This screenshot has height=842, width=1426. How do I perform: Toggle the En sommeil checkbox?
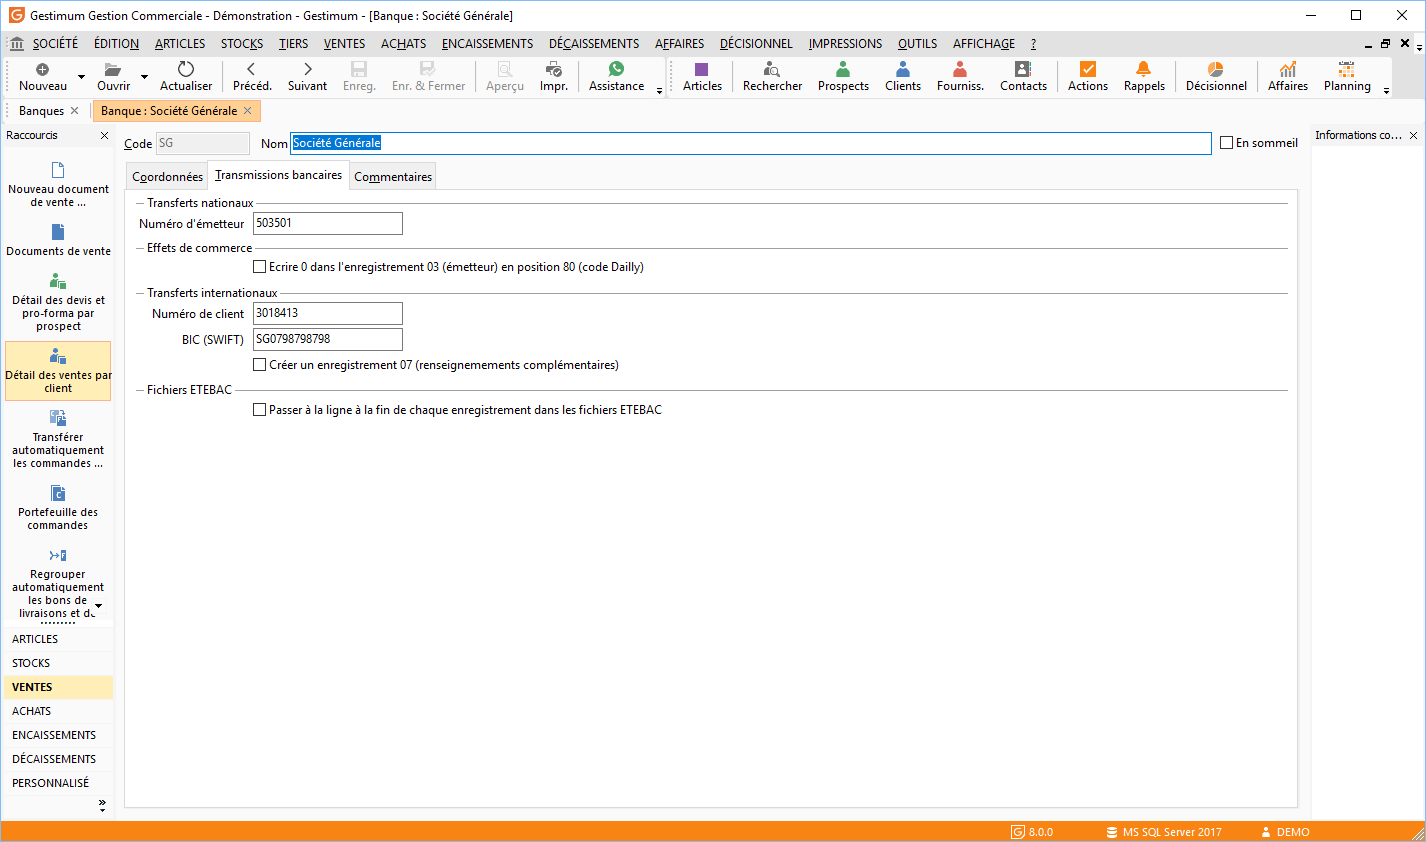pos(1226,143)
